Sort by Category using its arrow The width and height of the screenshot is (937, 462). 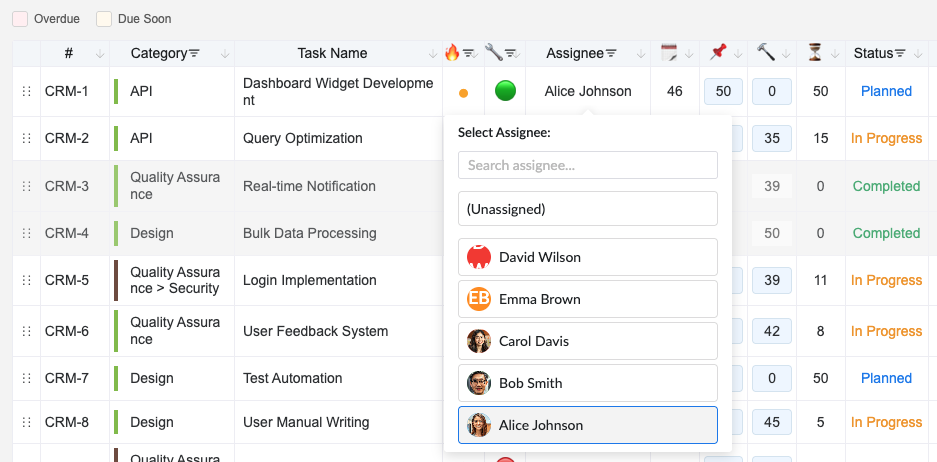click(x=225, y=54)
